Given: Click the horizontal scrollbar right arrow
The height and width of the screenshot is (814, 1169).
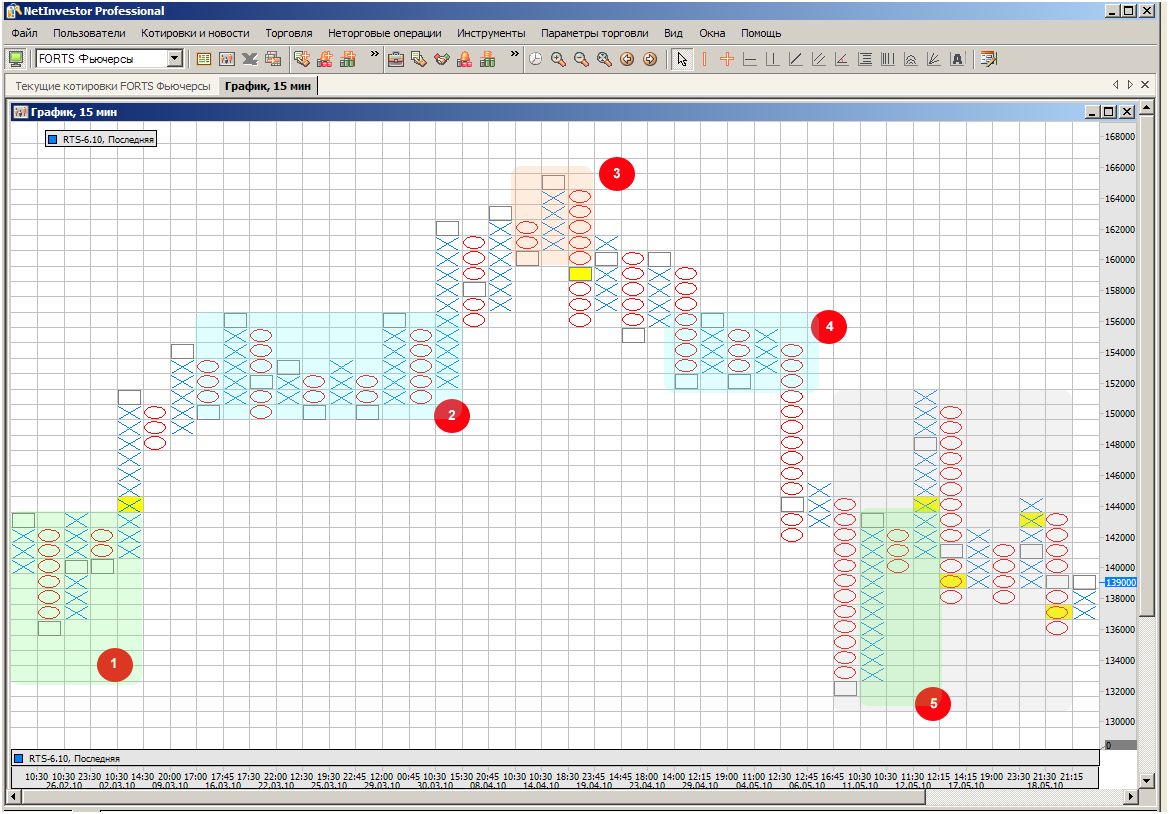Looking at the screenshot, I should (x=1132, y=797).
